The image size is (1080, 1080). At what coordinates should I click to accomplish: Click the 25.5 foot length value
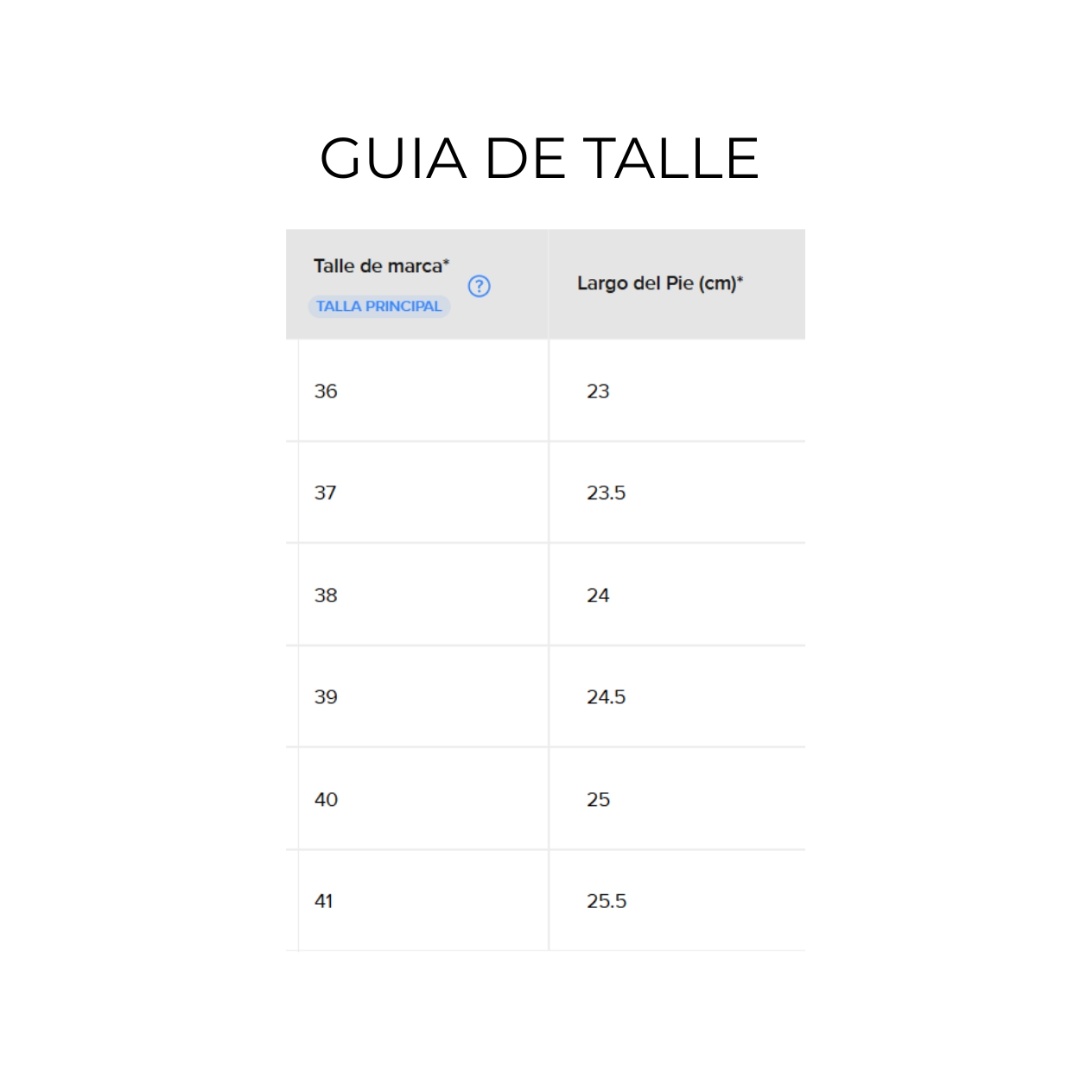pyautogui.click(x=606, y=901)
